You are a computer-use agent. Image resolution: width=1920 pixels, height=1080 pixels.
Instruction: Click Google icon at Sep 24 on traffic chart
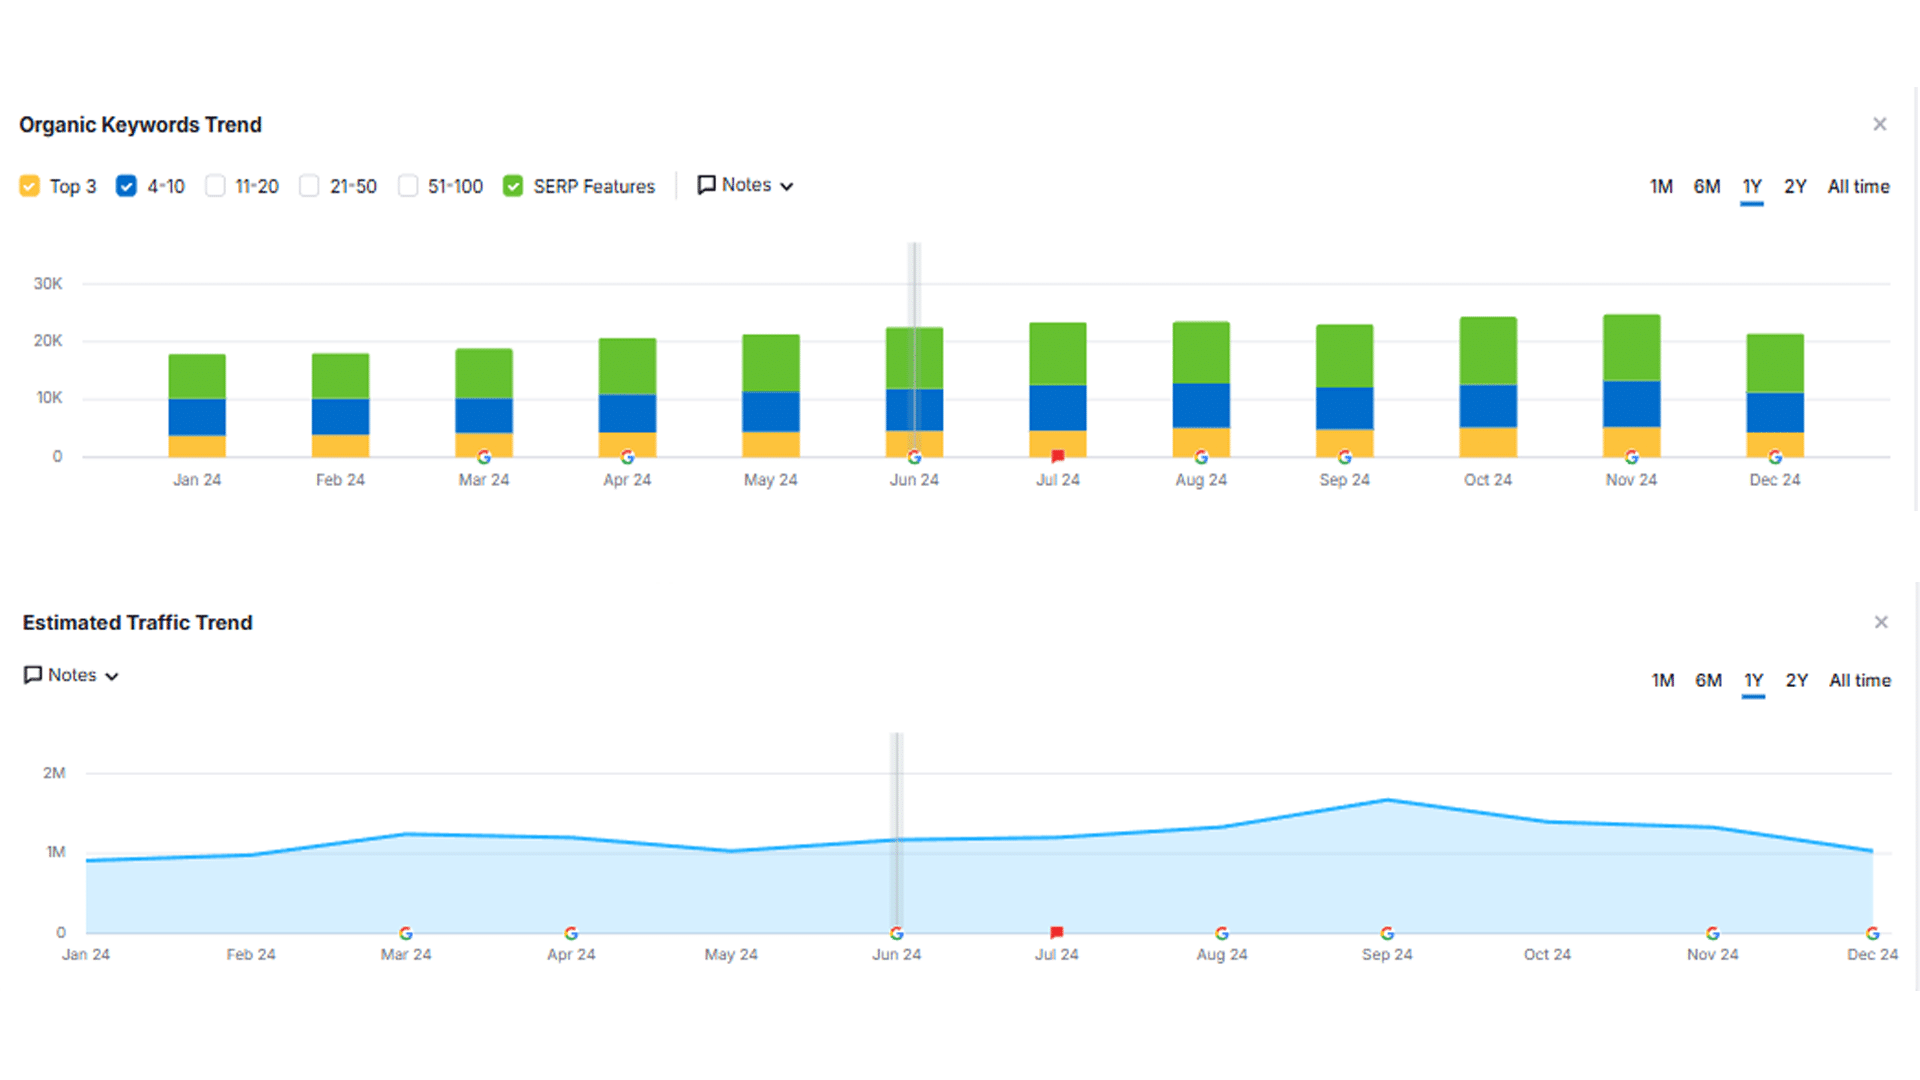1387,933
